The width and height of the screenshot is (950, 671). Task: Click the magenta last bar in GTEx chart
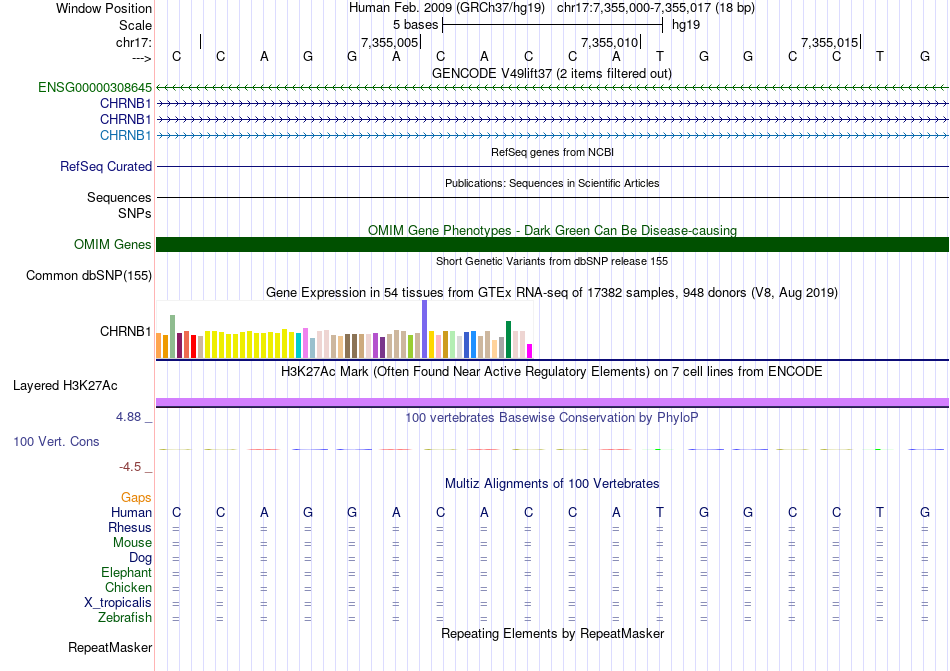click(530, 351)
